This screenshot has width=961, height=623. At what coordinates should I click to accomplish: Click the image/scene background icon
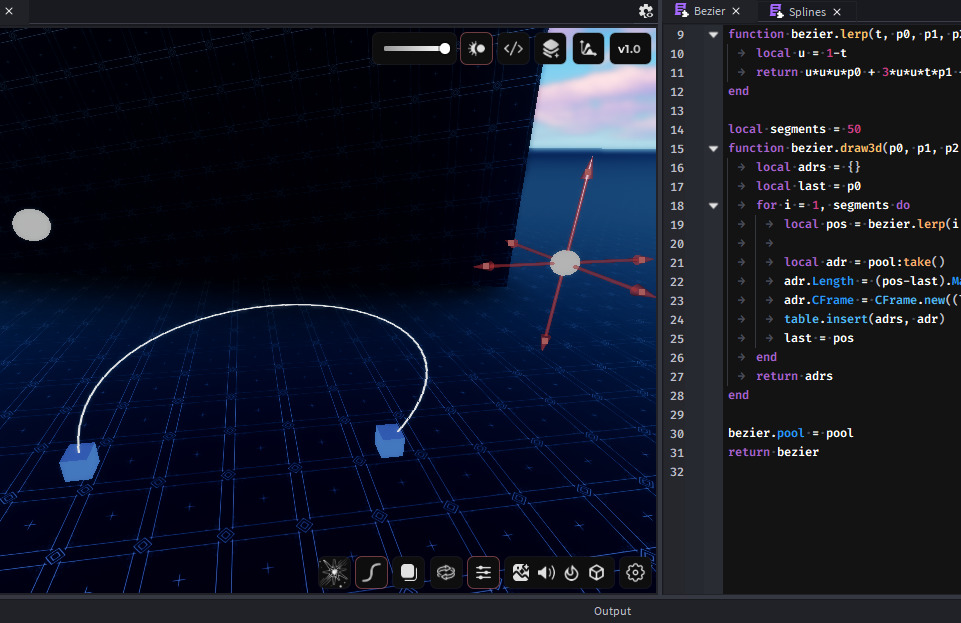[x=521, y=572]
